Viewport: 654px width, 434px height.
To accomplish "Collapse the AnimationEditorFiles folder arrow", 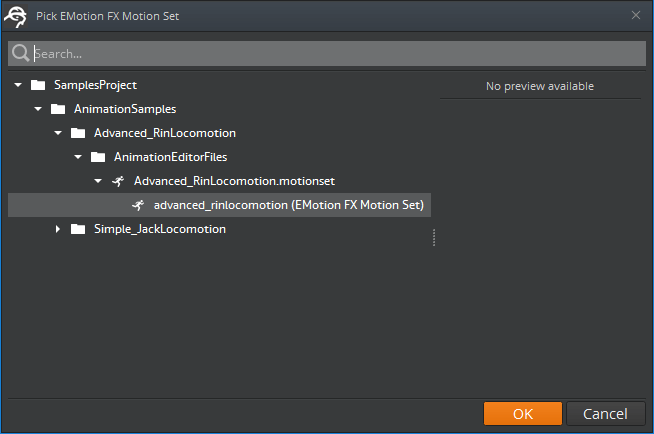I will pos(78,157).
